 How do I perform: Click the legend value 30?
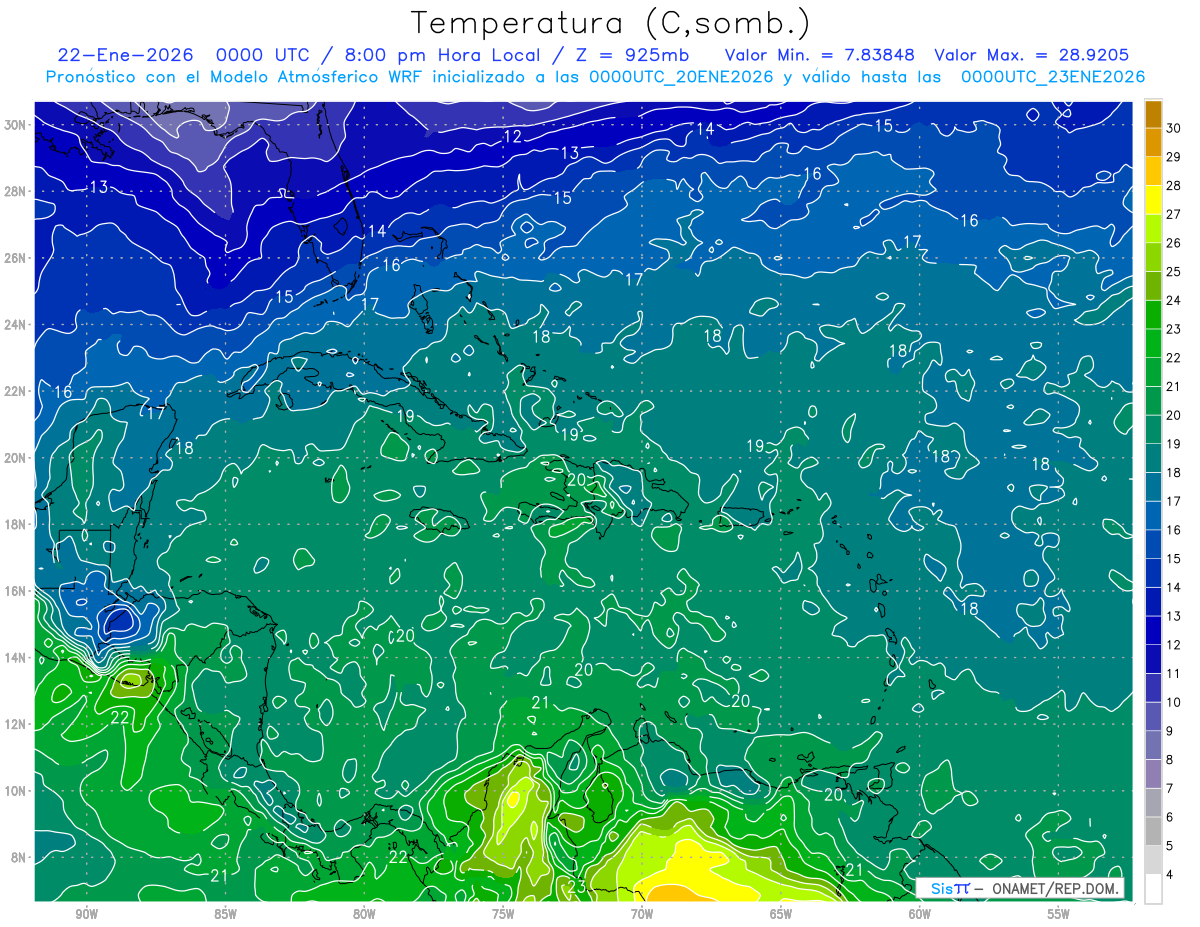[x=1174, y=128]
